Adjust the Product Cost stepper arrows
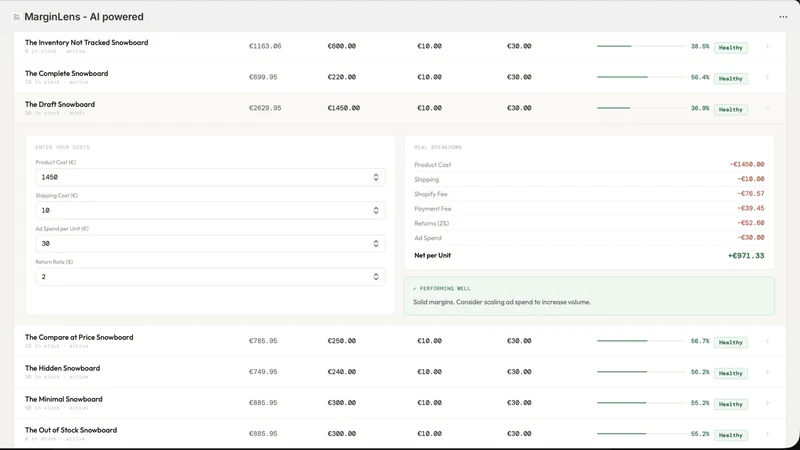The image size is (800, 450). click(x=376, y=177)
